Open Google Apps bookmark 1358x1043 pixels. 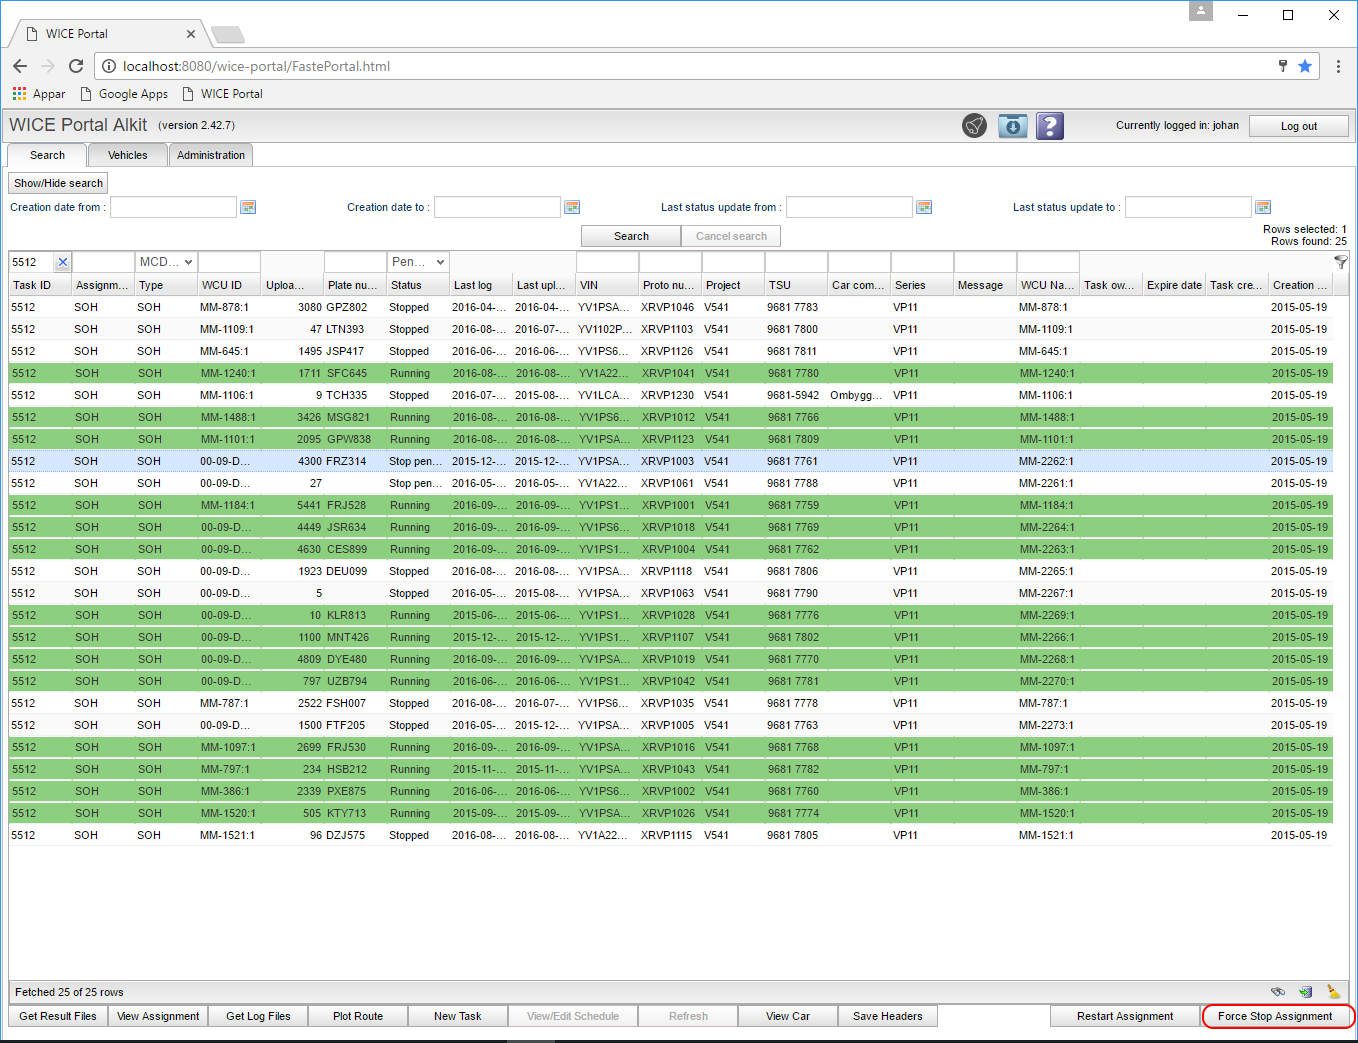point(124,94)
